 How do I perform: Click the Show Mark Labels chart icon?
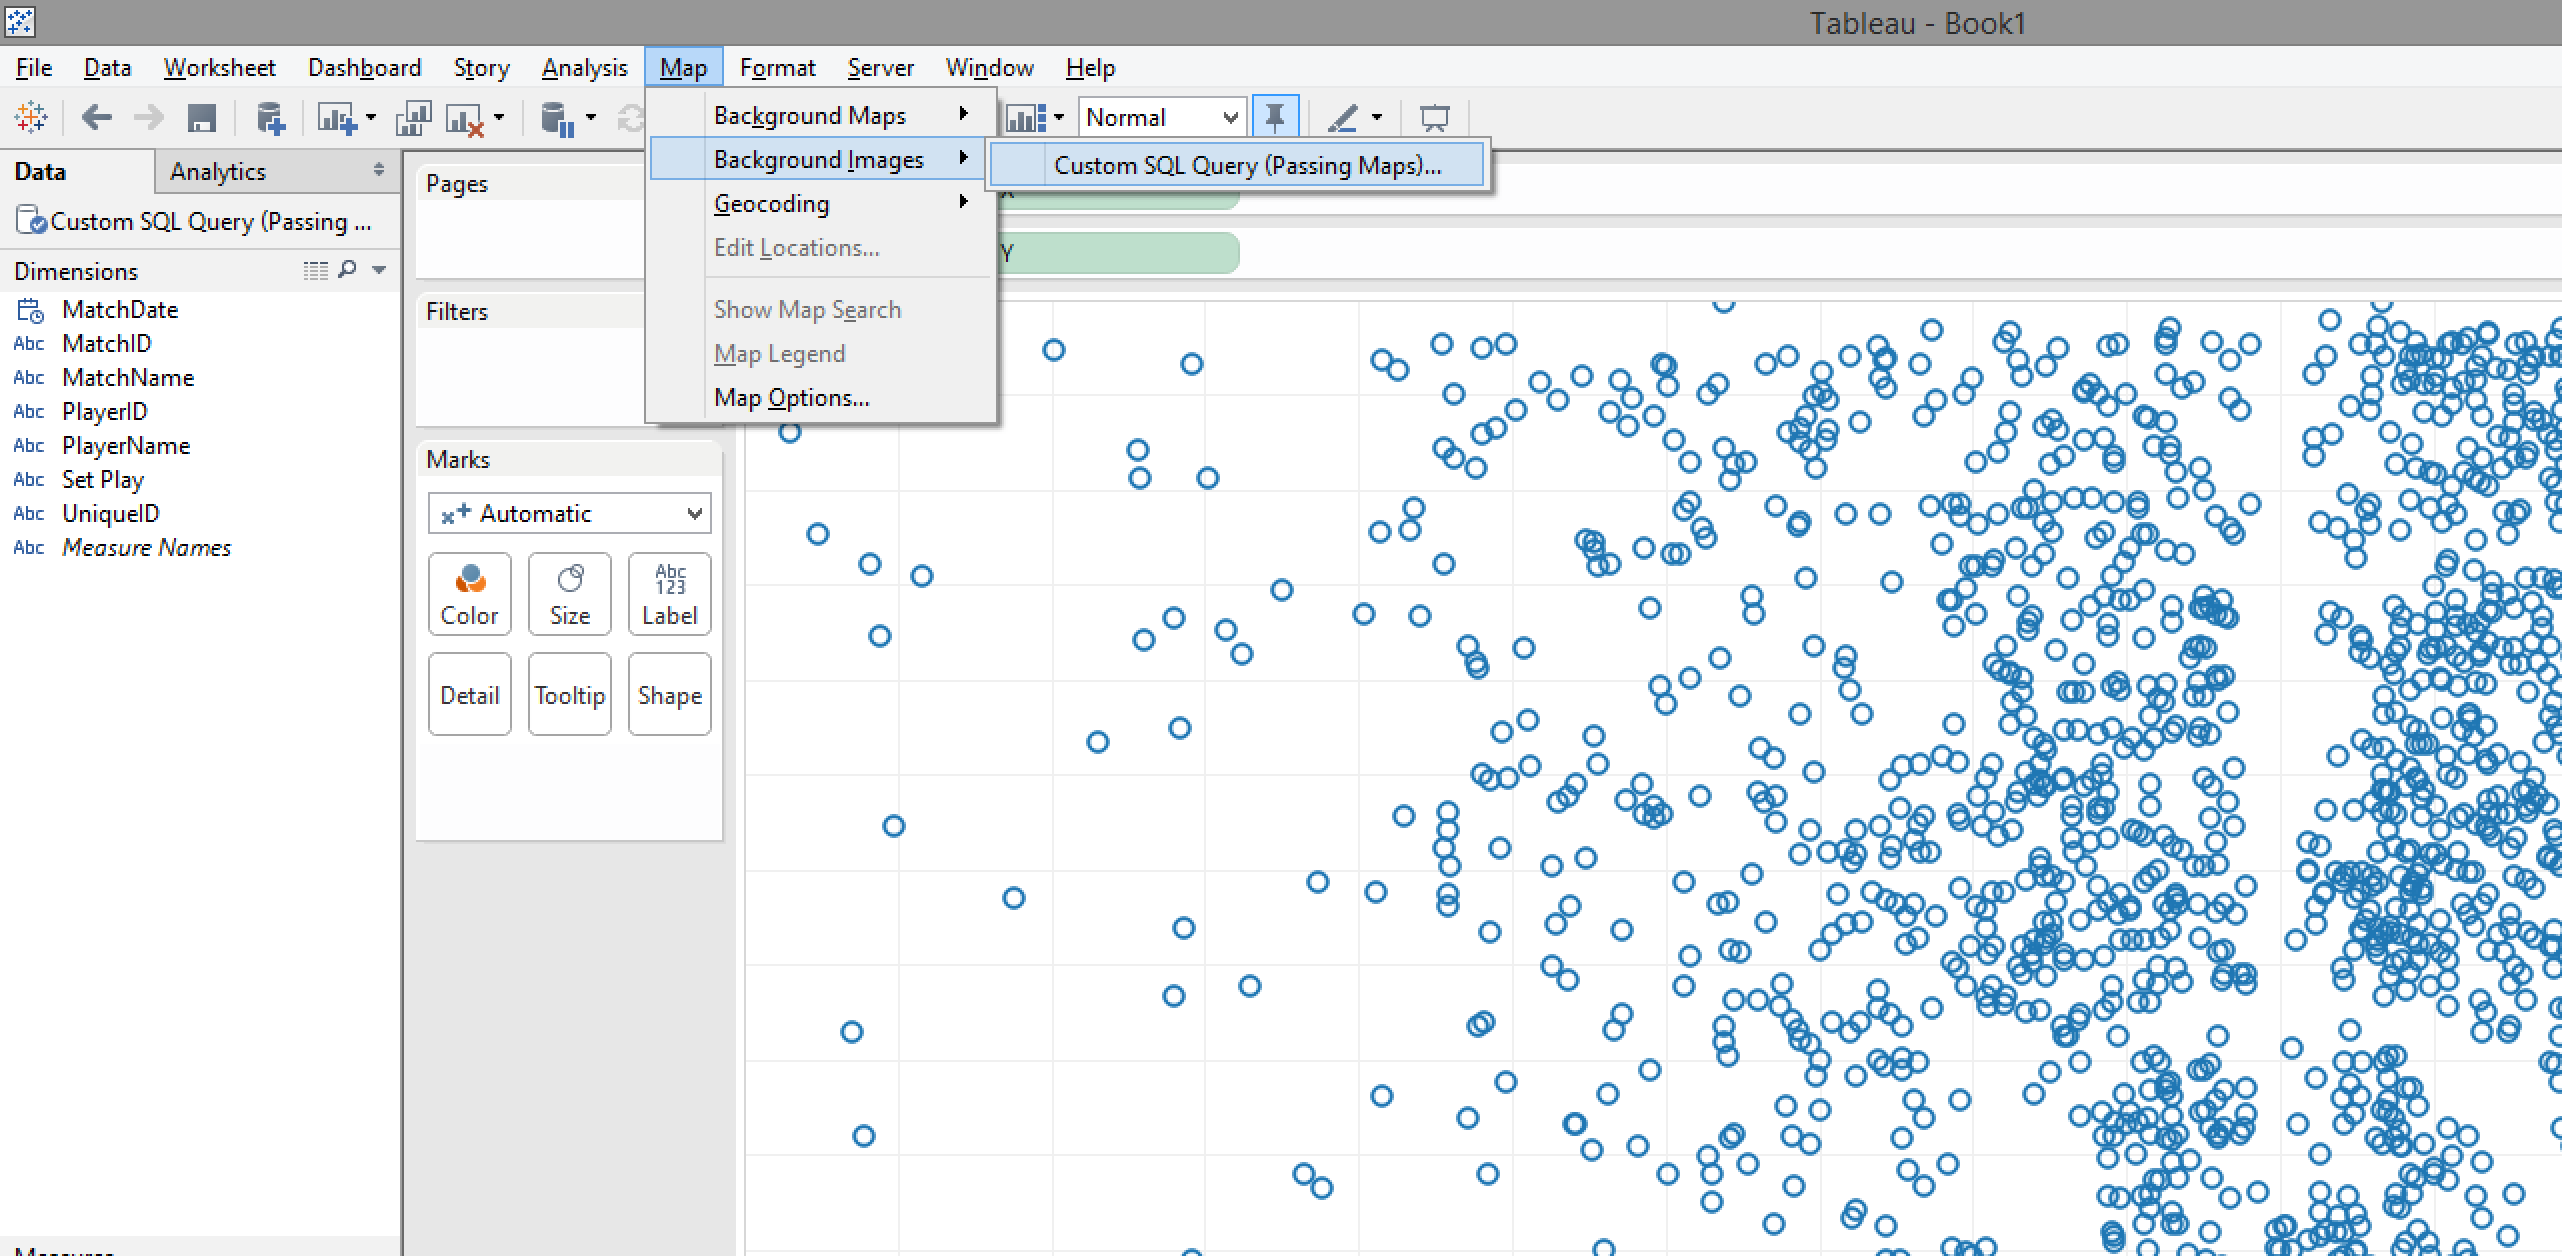coord(1026,118)
